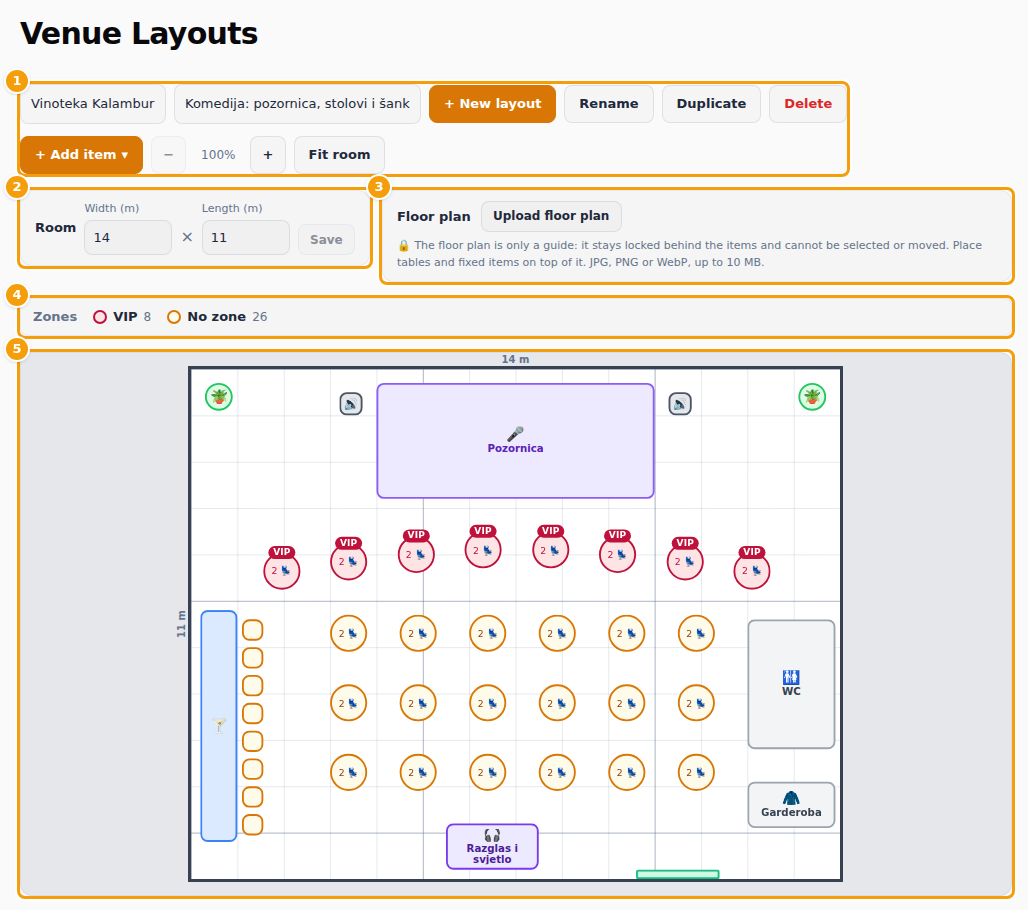
Task: Zoom in with the plus button
Action: coord(268,155)
